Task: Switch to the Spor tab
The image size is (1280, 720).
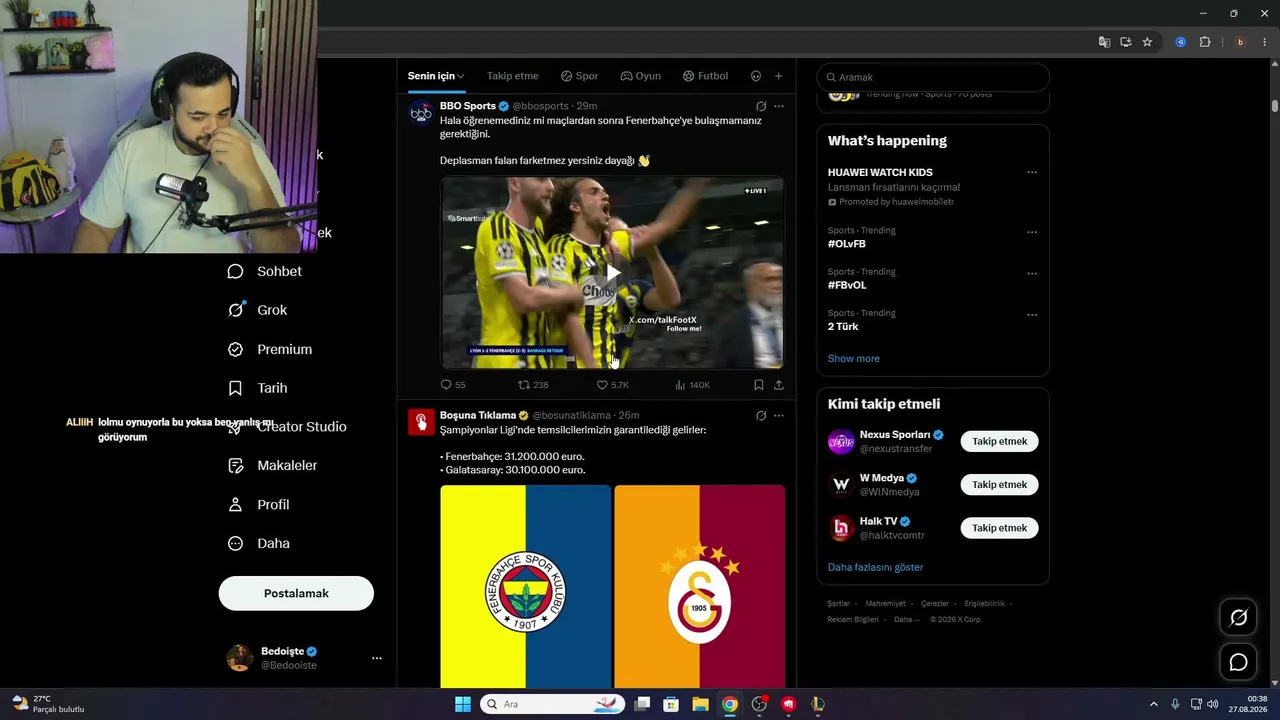Action: pyautogui.click(x=579, y=76)
